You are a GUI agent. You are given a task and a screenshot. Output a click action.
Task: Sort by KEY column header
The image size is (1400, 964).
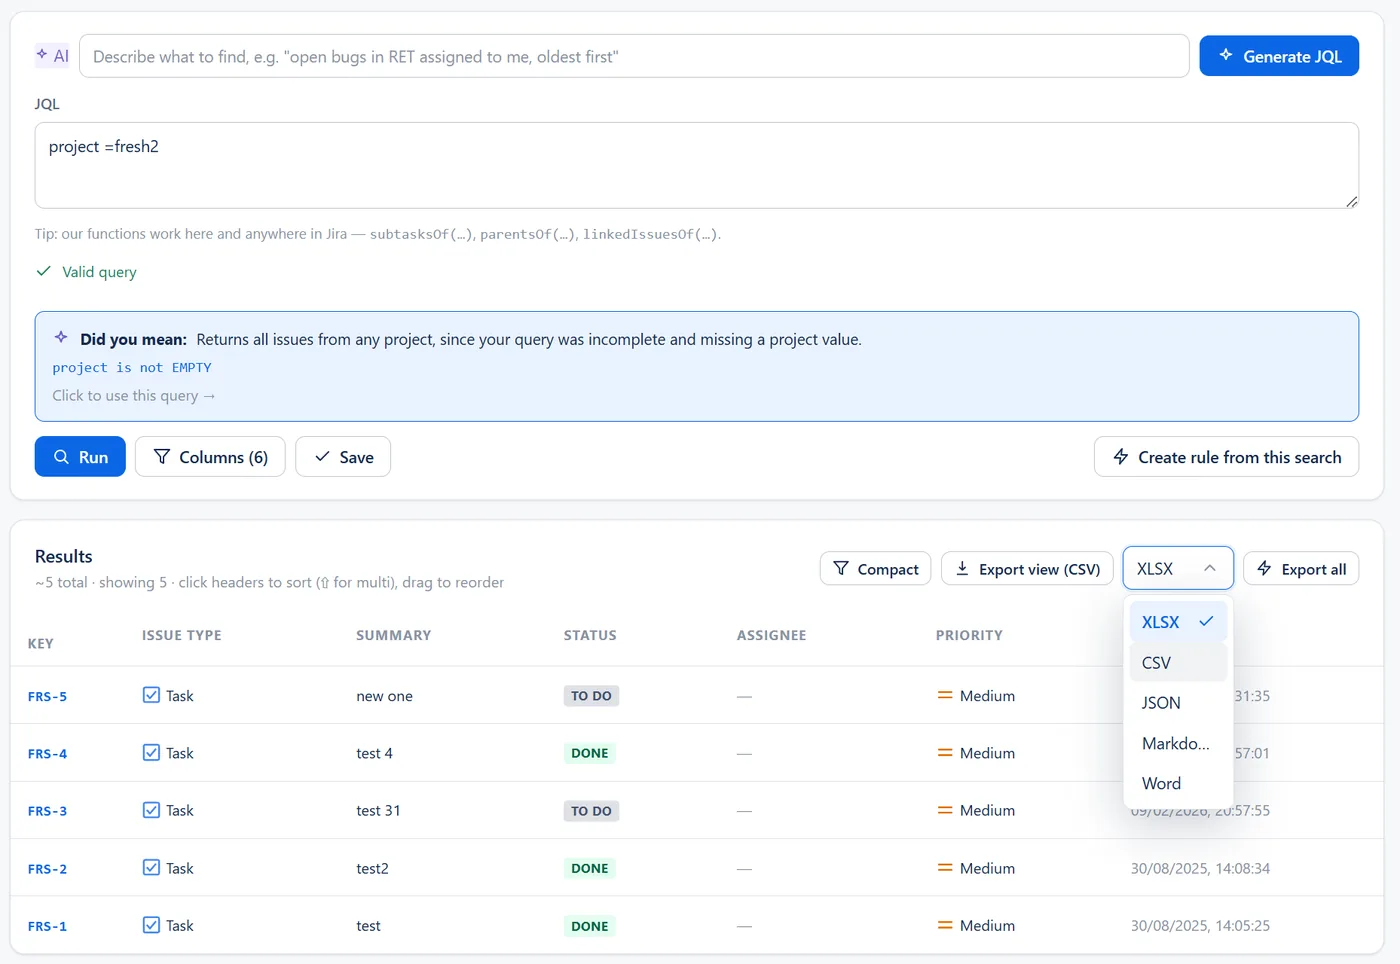coord(41,643)
